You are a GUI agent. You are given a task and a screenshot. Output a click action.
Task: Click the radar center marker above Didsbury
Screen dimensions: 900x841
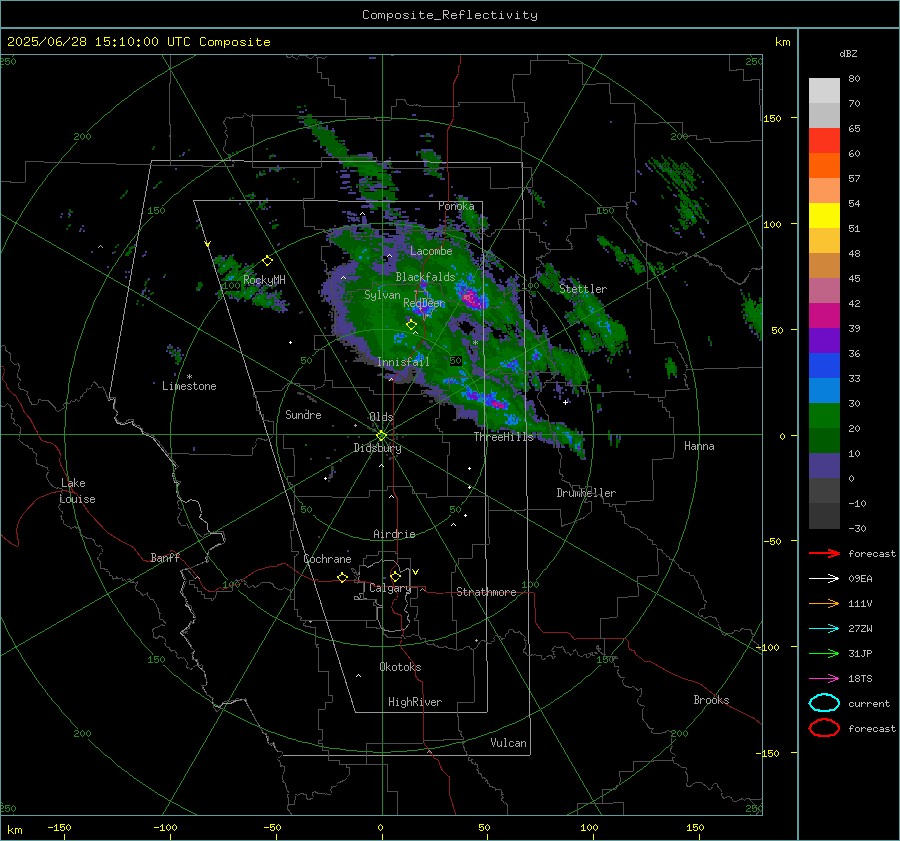coord(381,436)
